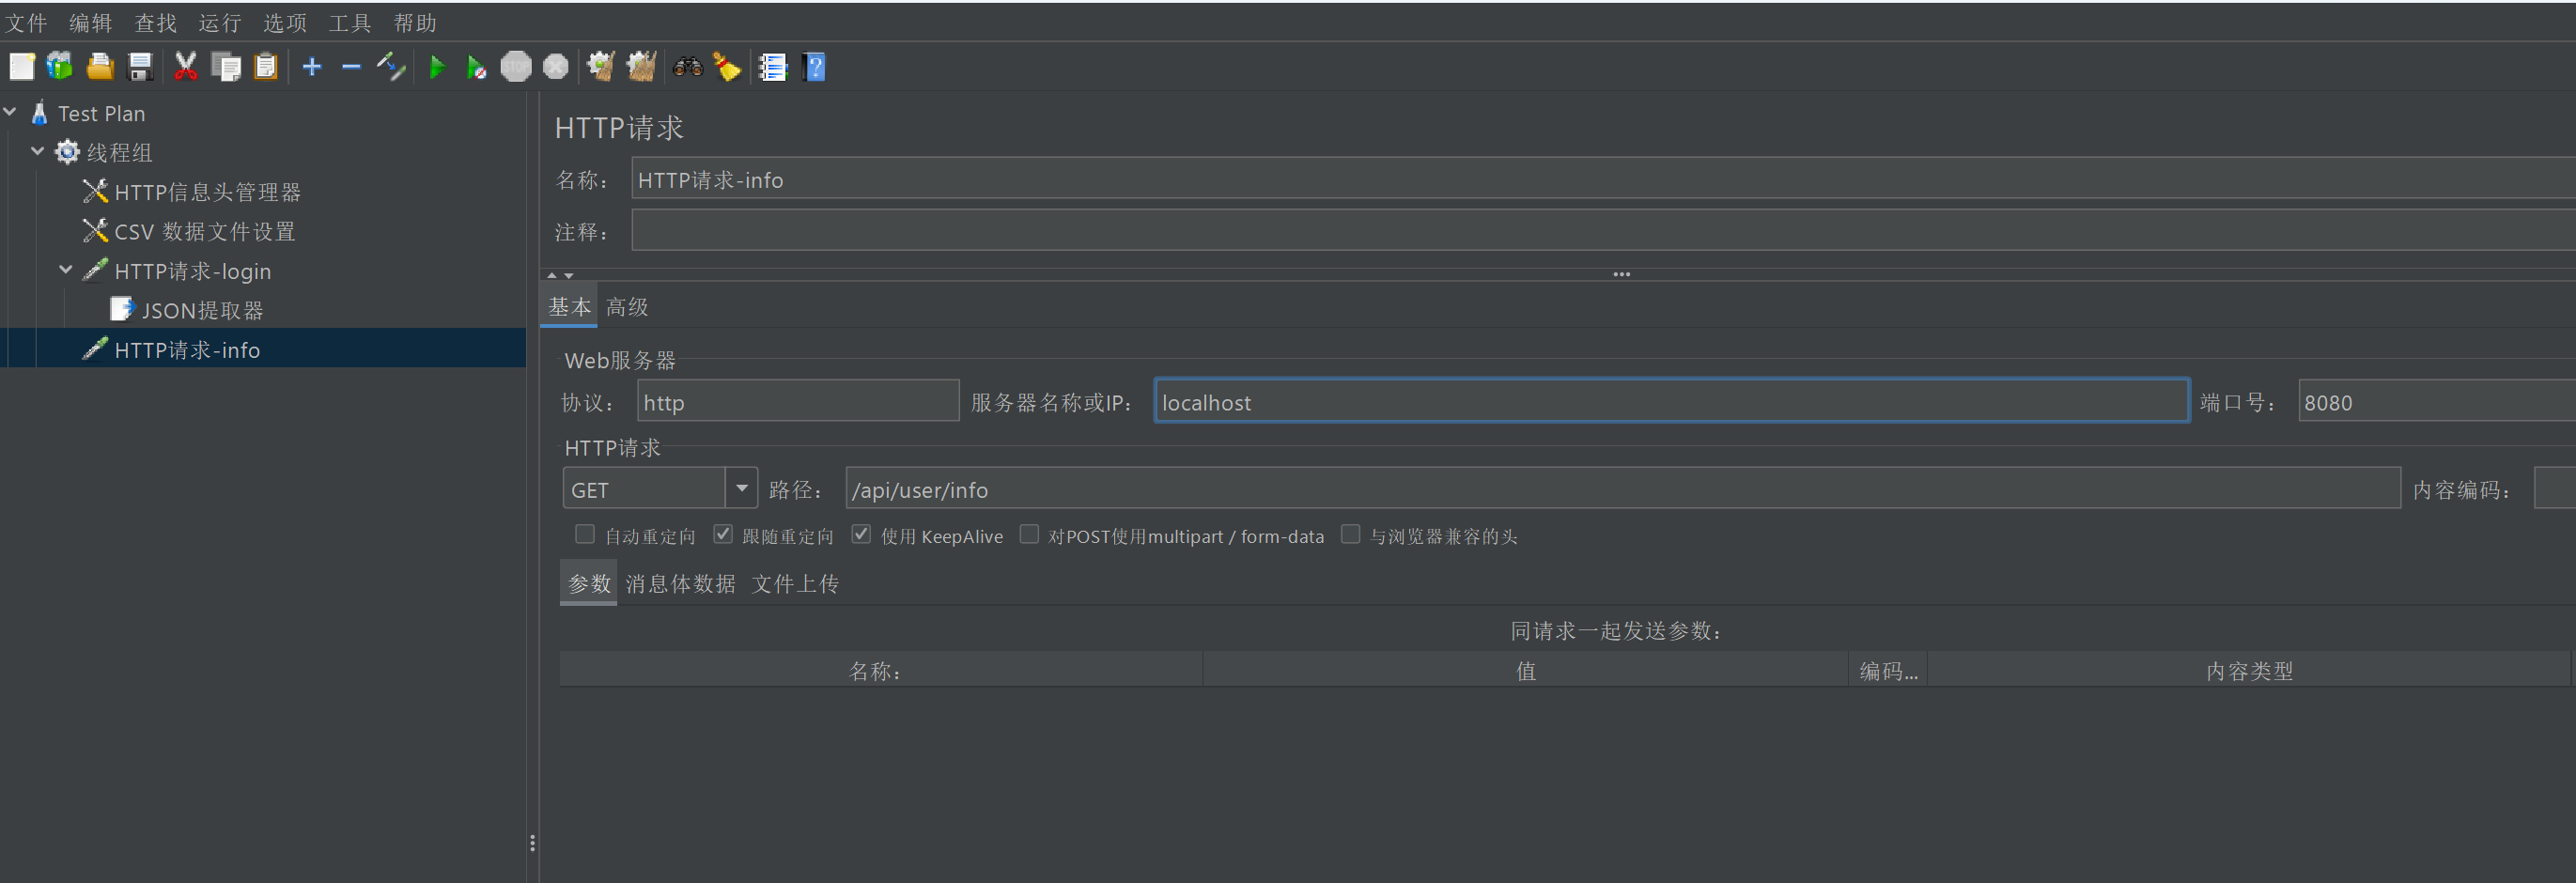Click the down arrow on the pane divider
2576x883 pixels.
click(x=569, y=275)
